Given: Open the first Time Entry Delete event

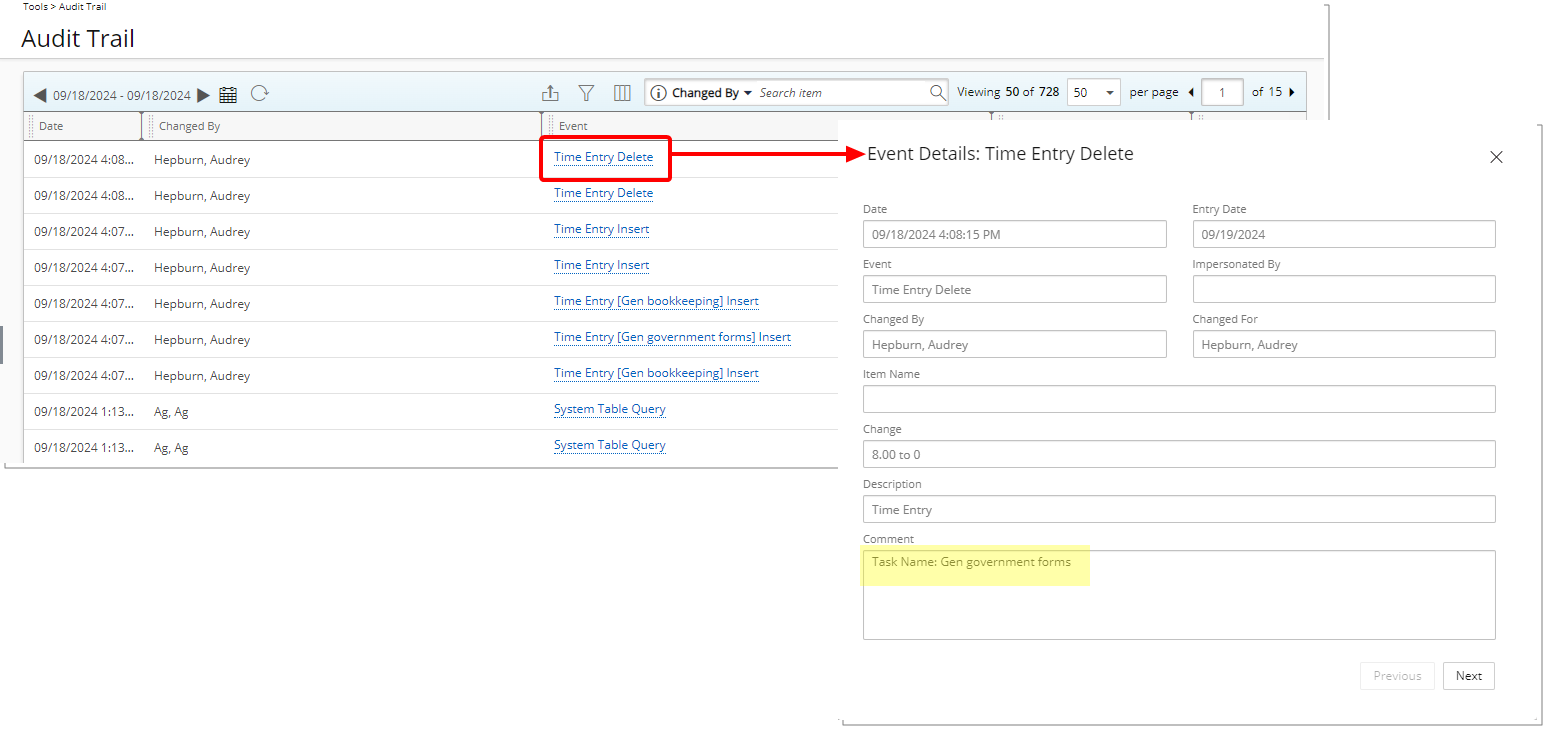Looking at the screenshot, I should (605, 157).
